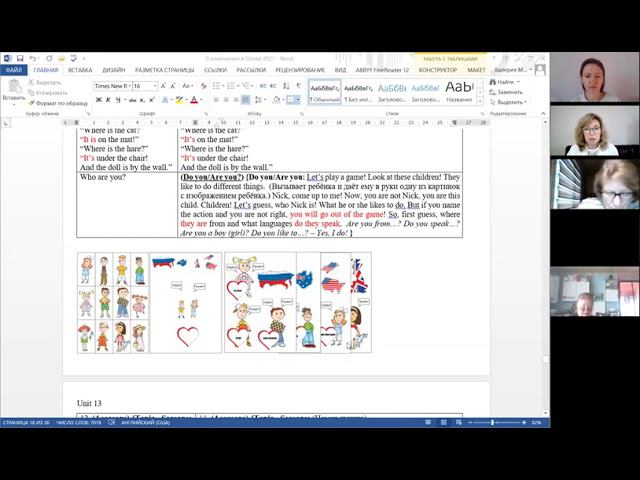Open Выделить selection dropdown

[509, 102]
